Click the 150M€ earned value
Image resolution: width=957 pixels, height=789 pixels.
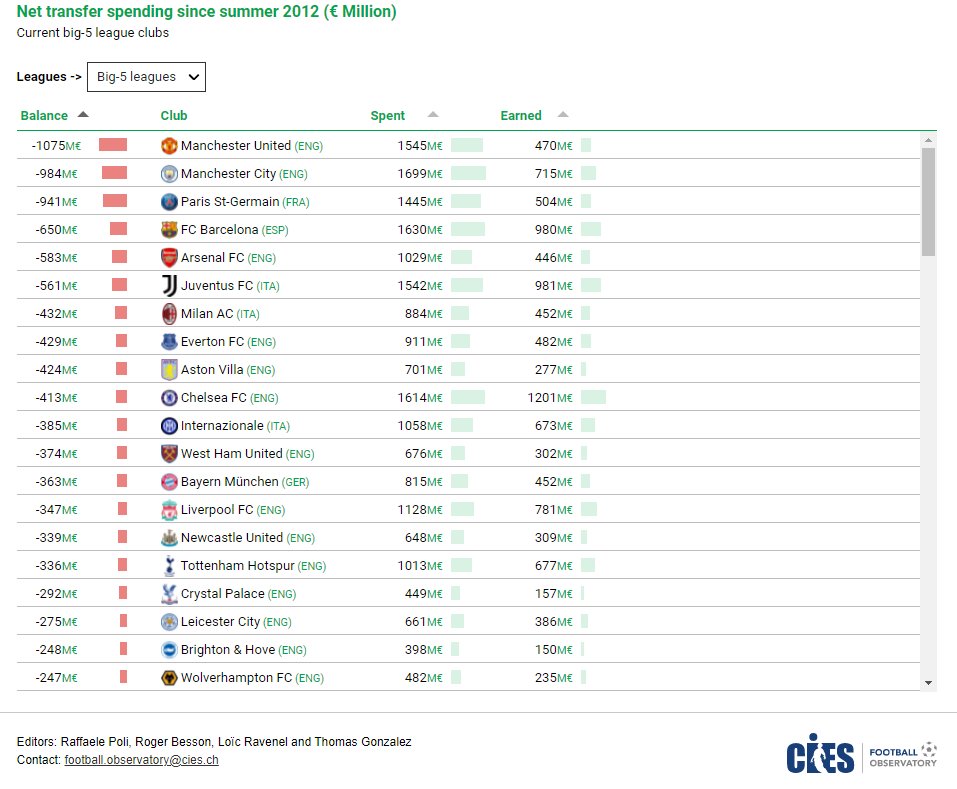[x=554, y=650]
